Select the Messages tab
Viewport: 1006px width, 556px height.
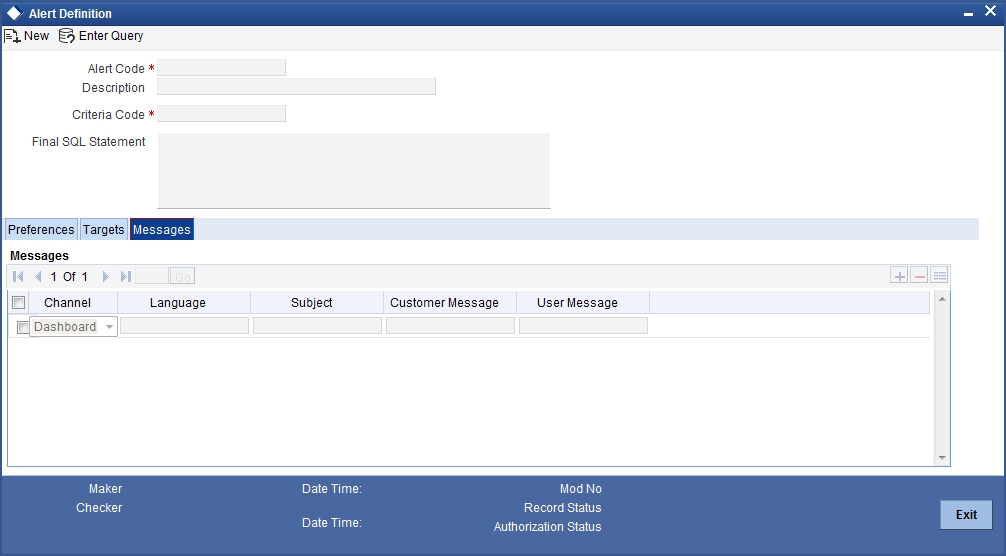tap(162, 230)
